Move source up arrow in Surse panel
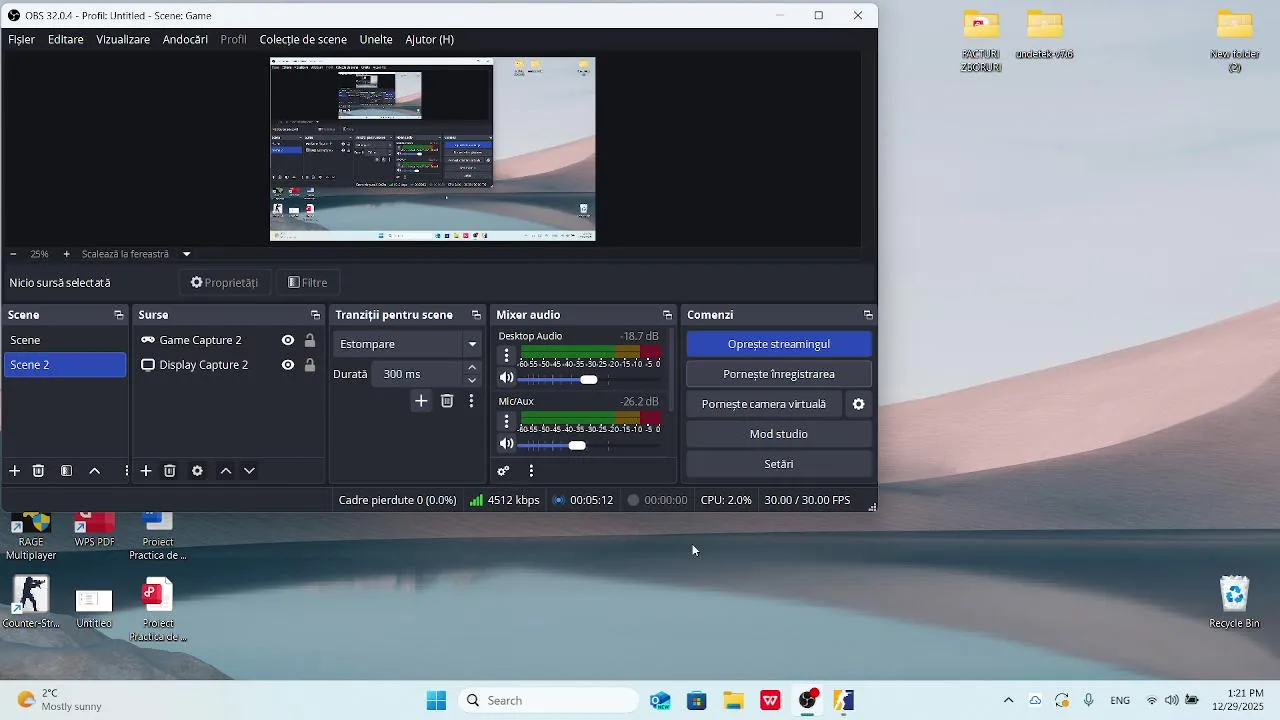Viewport: 1280px width, 720px height. (x=226, y=471)
